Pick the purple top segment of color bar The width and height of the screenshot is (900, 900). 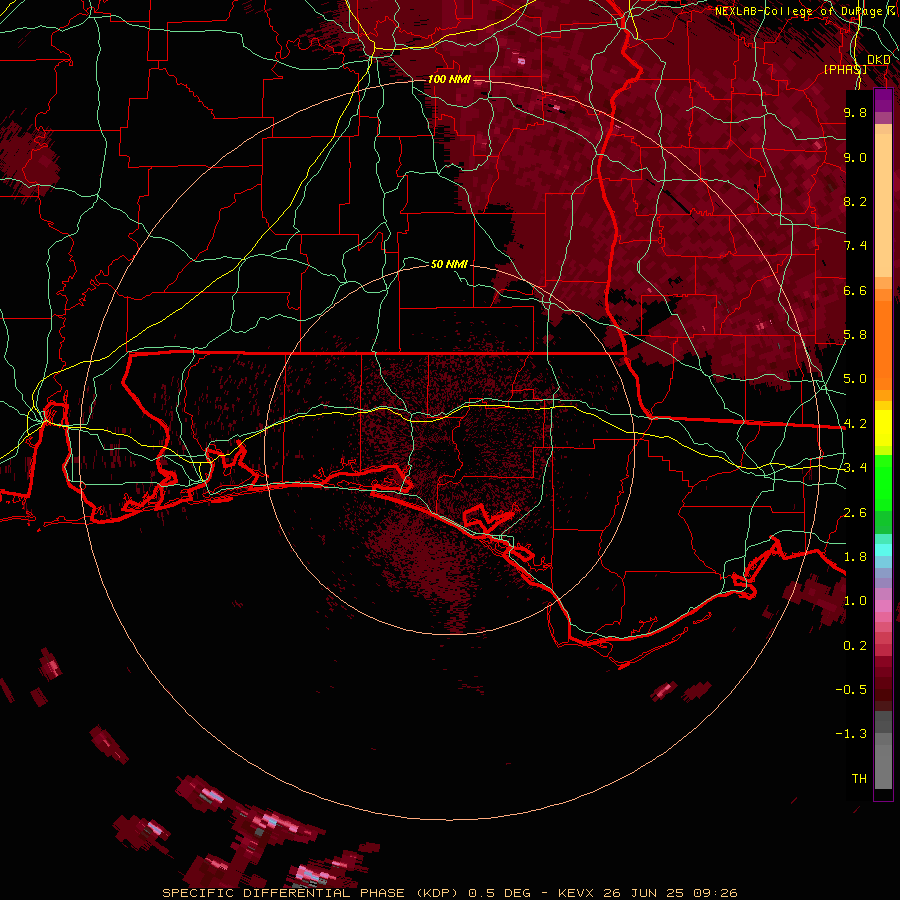click(883, 100)
